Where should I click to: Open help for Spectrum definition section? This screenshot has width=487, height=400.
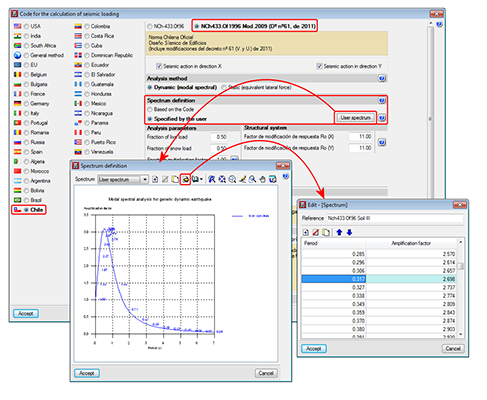(x=382, y=100)
